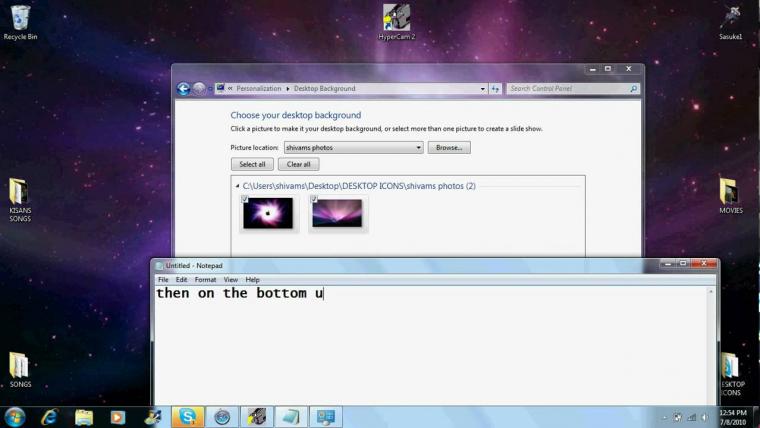
Task: Open the File menu in Notepad
Action: [163, 280]
